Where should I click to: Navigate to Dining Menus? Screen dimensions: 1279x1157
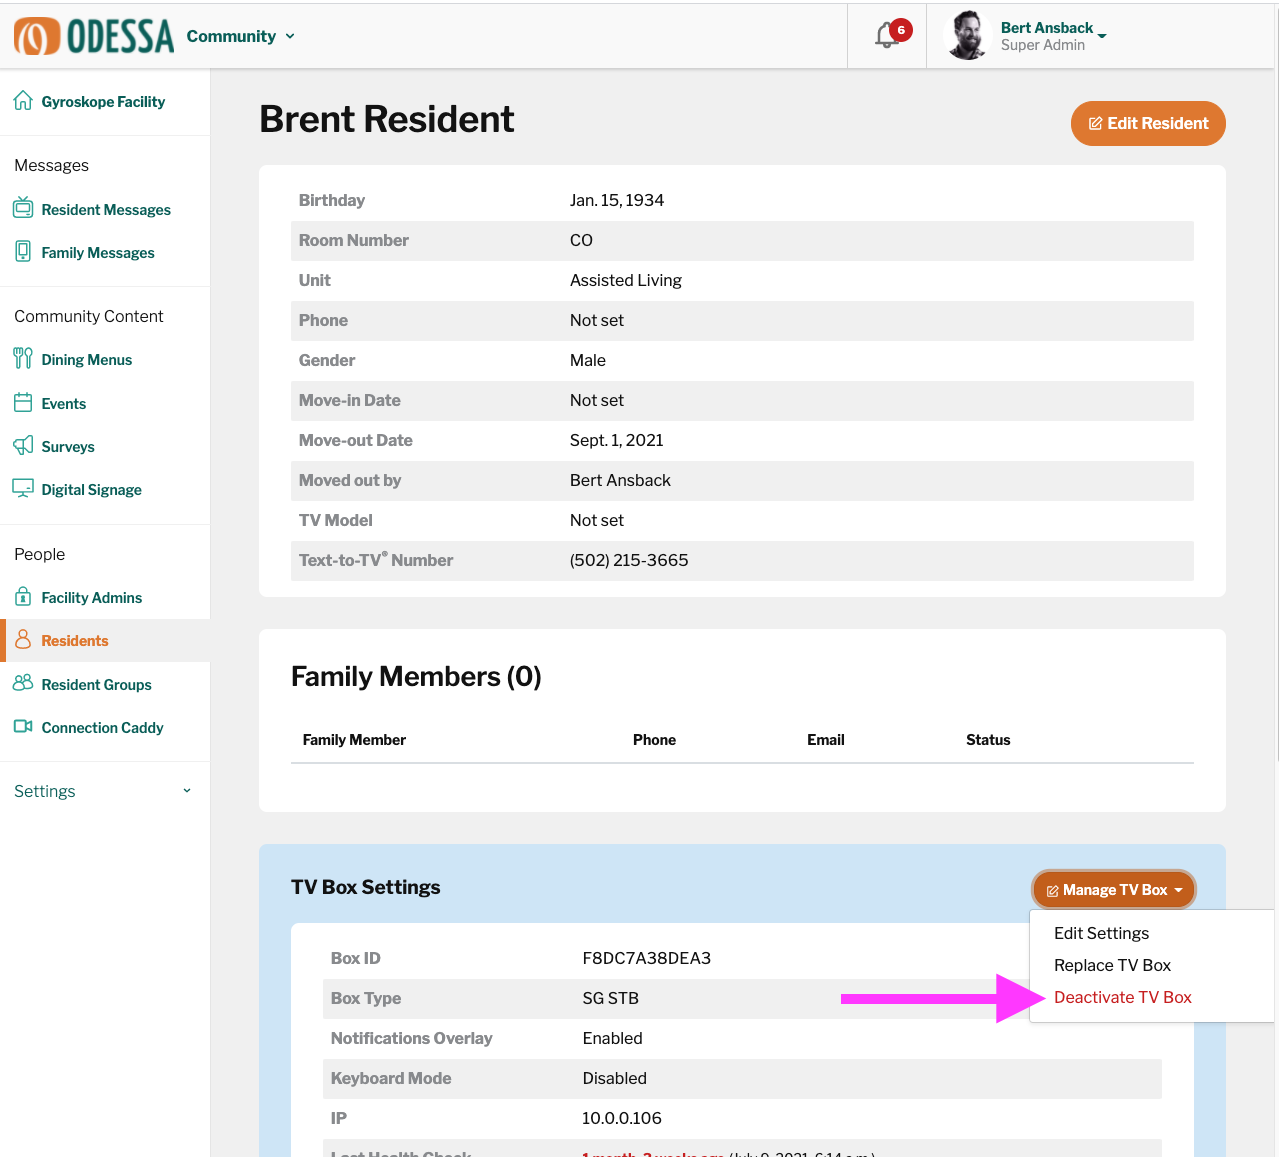click(x=87, y=359)
